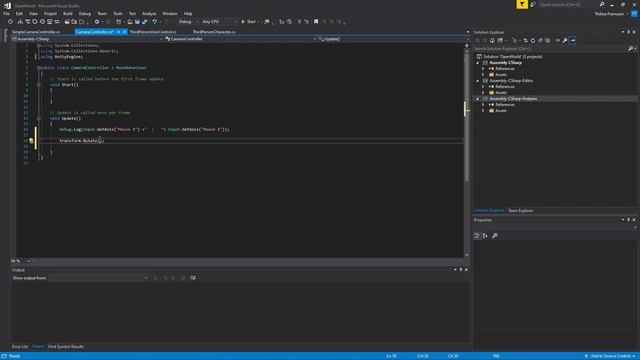Switch to Find Symbol Results tab

click(x=66, y=347)
